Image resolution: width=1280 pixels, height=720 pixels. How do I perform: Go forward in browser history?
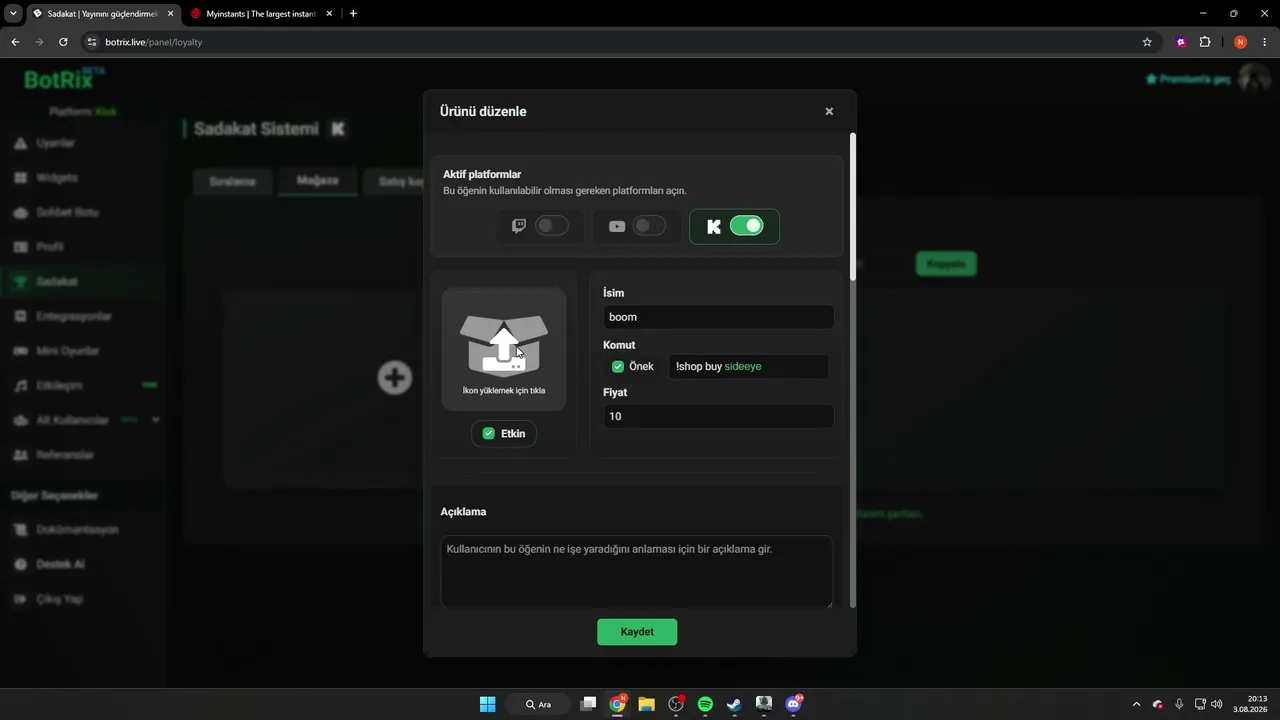point(39,42)
